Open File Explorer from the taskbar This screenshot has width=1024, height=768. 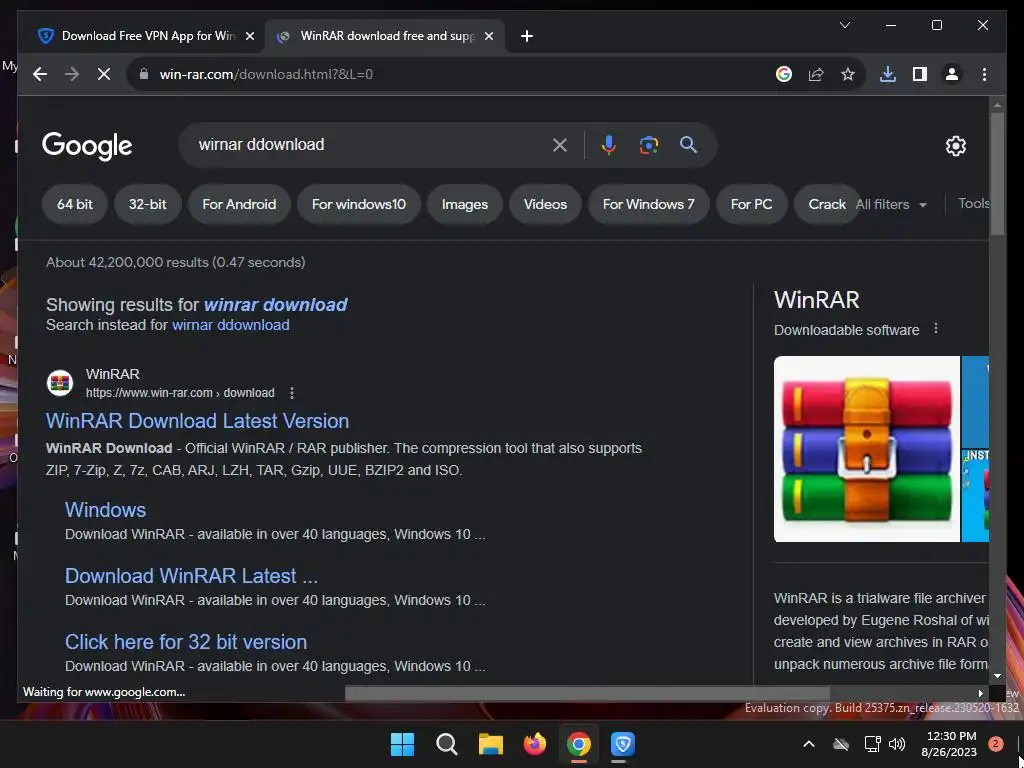[490, 744]
